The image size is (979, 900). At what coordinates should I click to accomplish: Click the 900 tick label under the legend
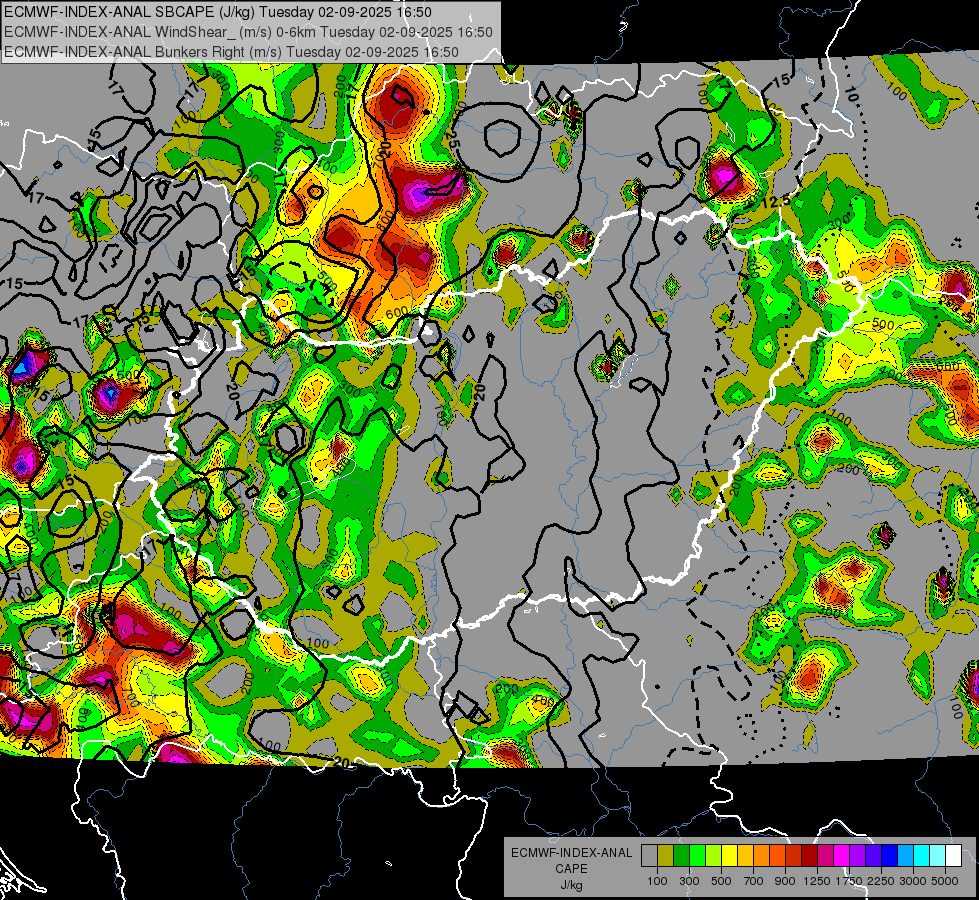tap(785, 881)
